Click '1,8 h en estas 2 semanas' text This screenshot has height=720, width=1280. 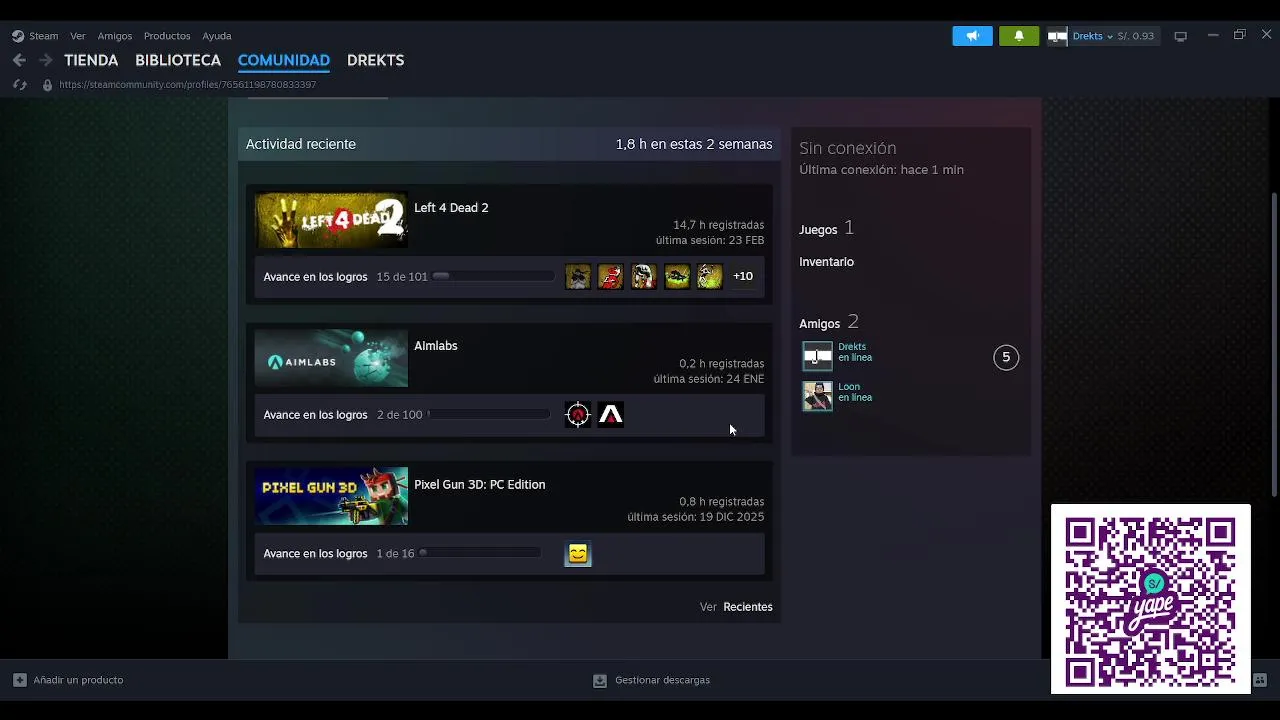click(694, 144)
